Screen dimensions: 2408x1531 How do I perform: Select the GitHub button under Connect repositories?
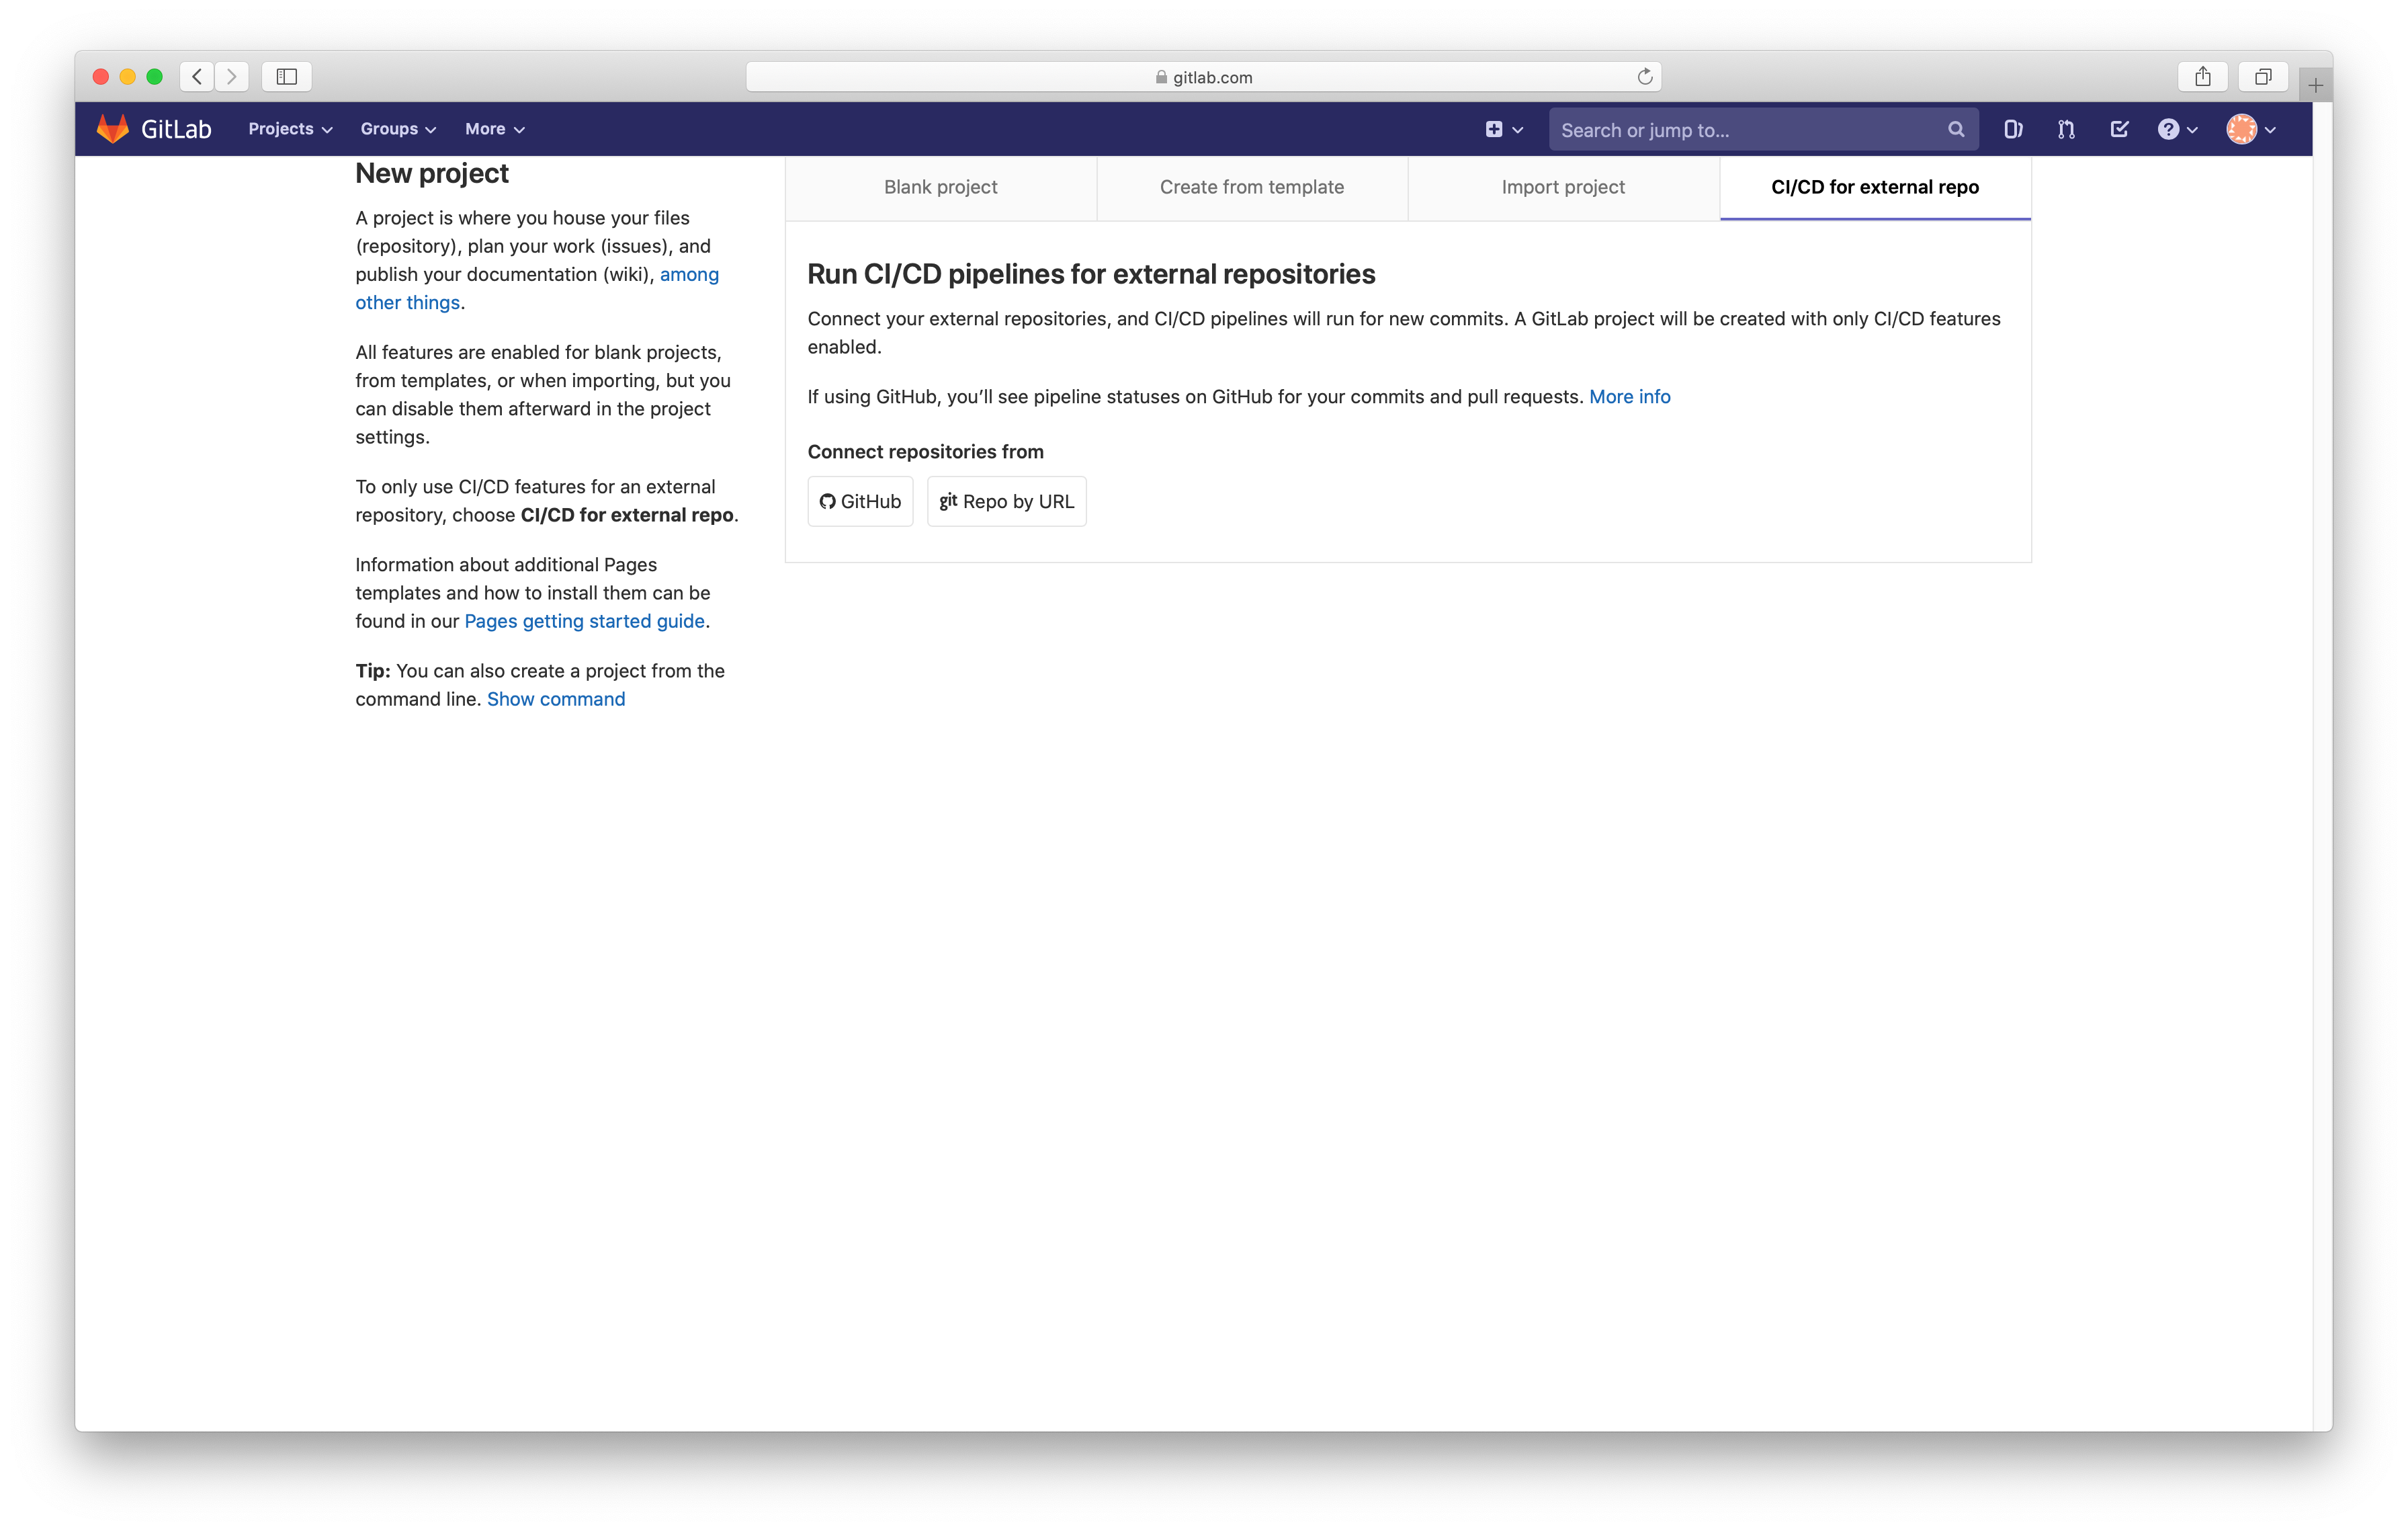coord(860,501)
